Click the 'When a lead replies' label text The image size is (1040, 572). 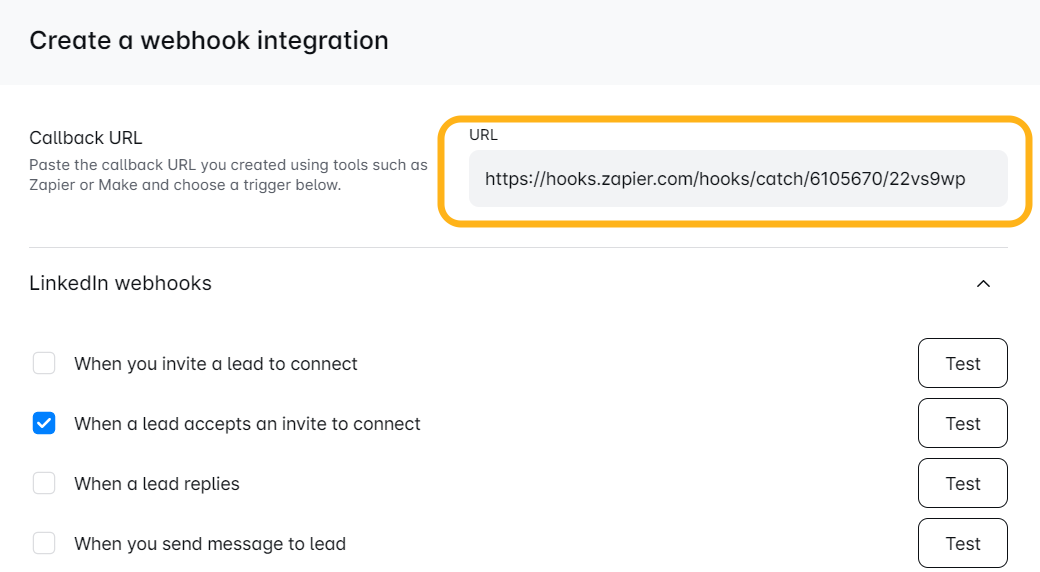coord(157,484)
